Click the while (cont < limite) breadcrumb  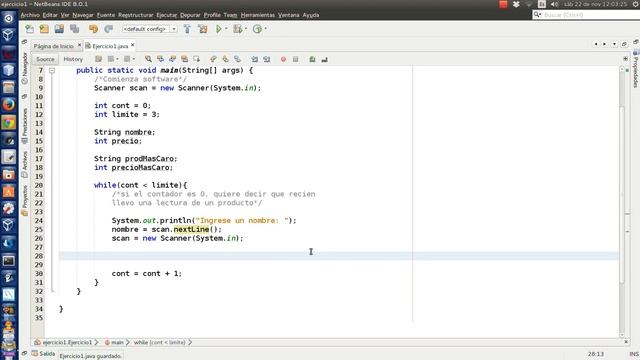(x=160, y=342)
